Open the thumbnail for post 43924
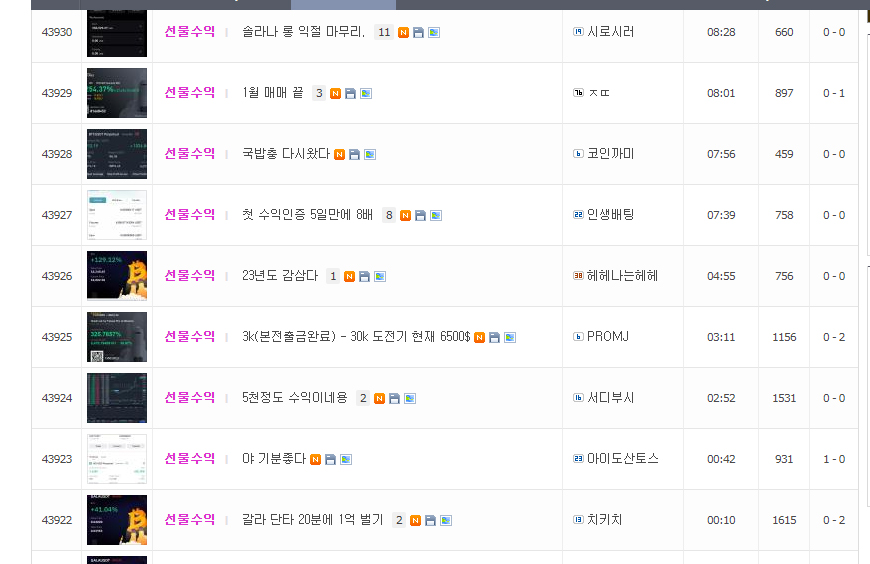The height and width of the screenshot is (564, 870). pos(117,398)
